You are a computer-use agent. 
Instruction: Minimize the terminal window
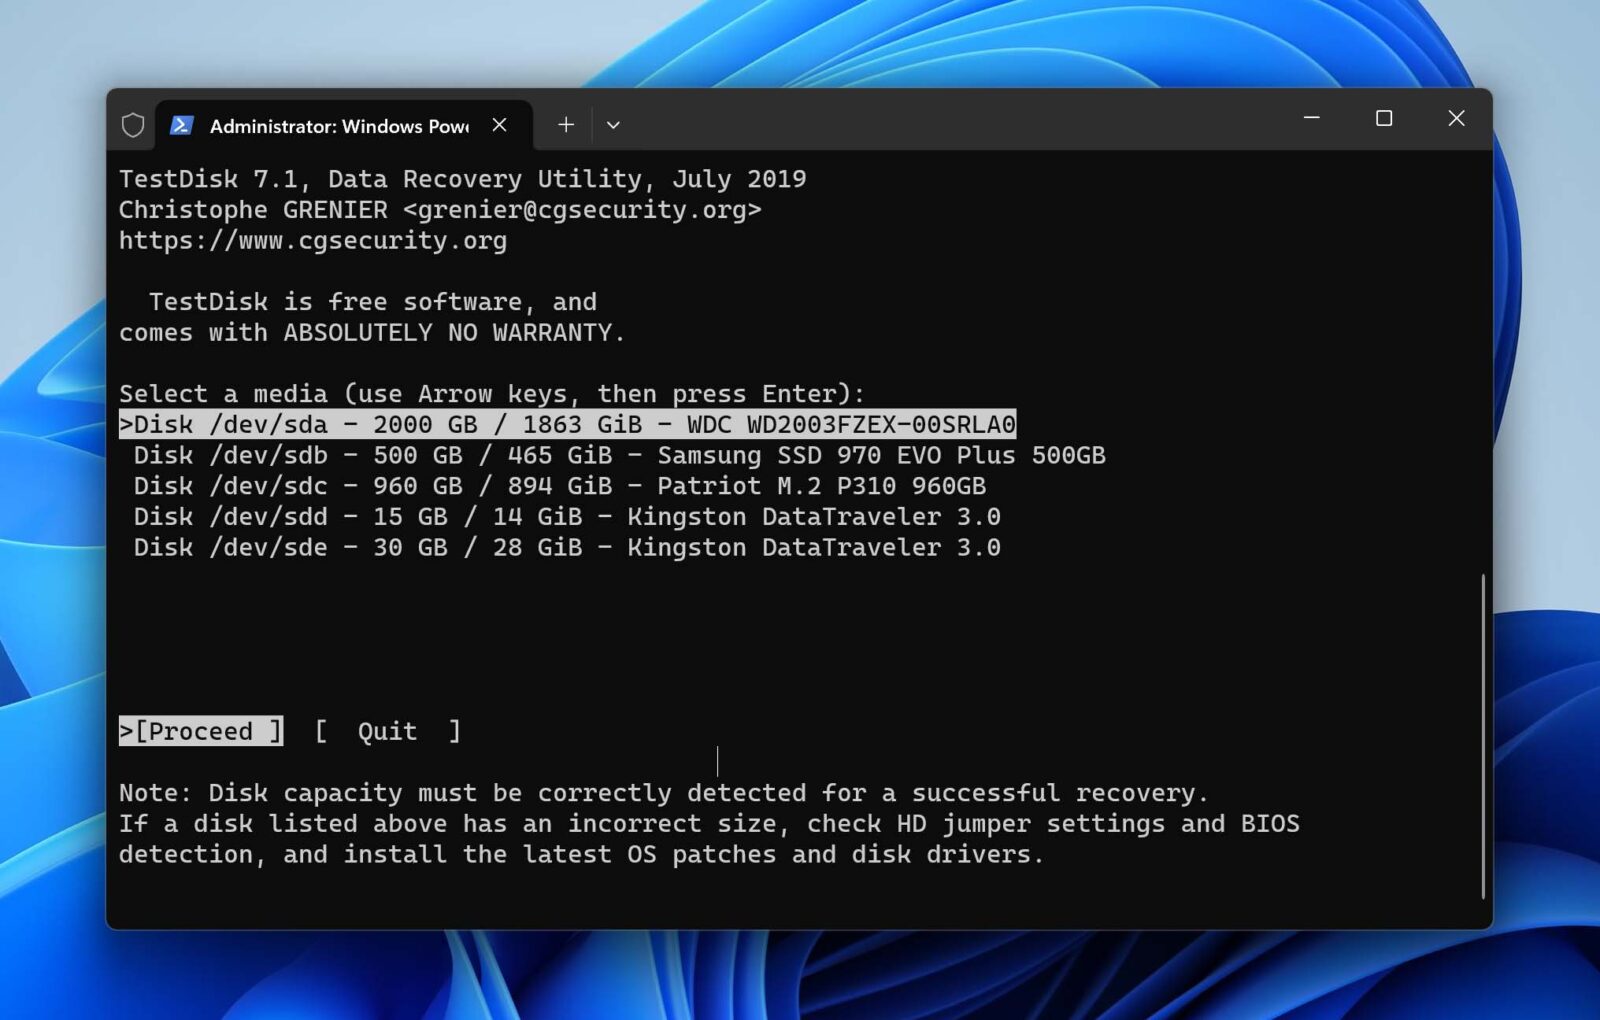click(1311, 118)
